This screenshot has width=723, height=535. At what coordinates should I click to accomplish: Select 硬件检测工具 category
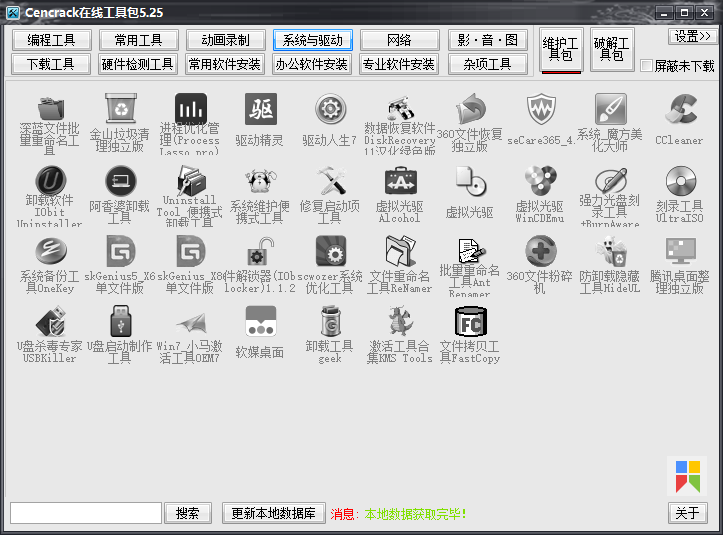click(138, 64)
